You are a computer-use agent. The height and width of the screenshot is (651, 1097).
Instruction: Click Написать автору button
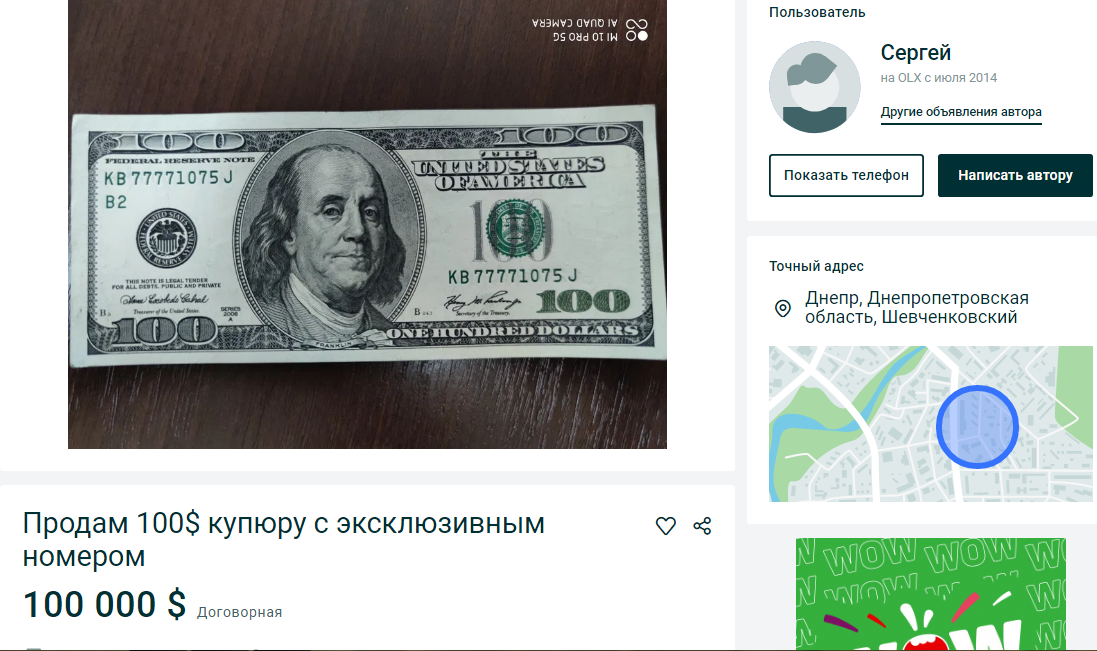click(1015, 176)
